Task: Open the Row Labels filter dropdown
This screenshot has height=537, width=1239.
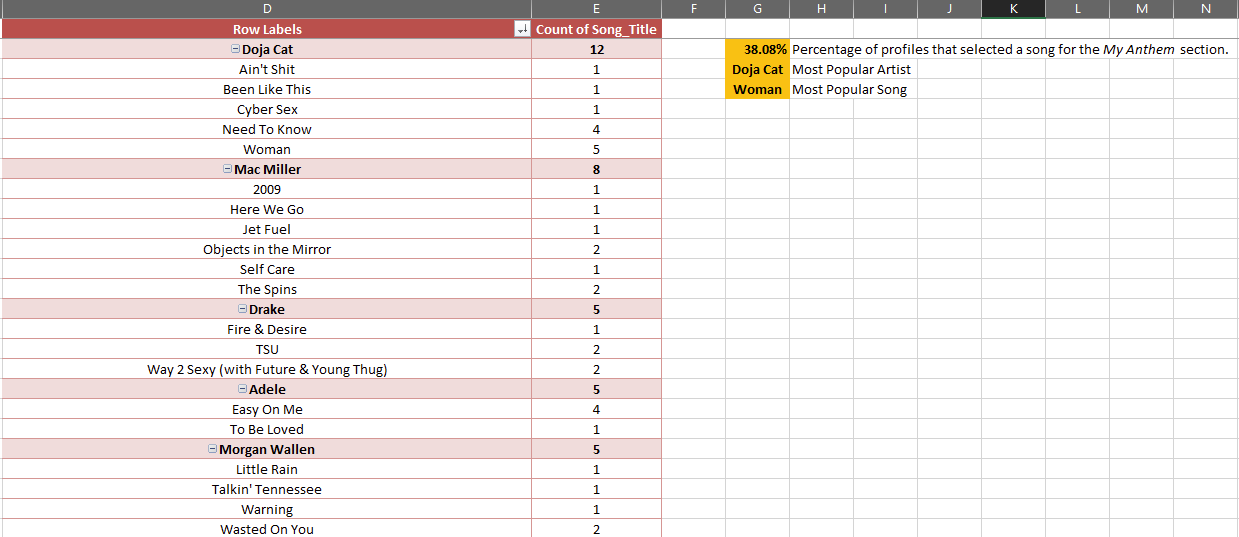Action: (521, 30)
